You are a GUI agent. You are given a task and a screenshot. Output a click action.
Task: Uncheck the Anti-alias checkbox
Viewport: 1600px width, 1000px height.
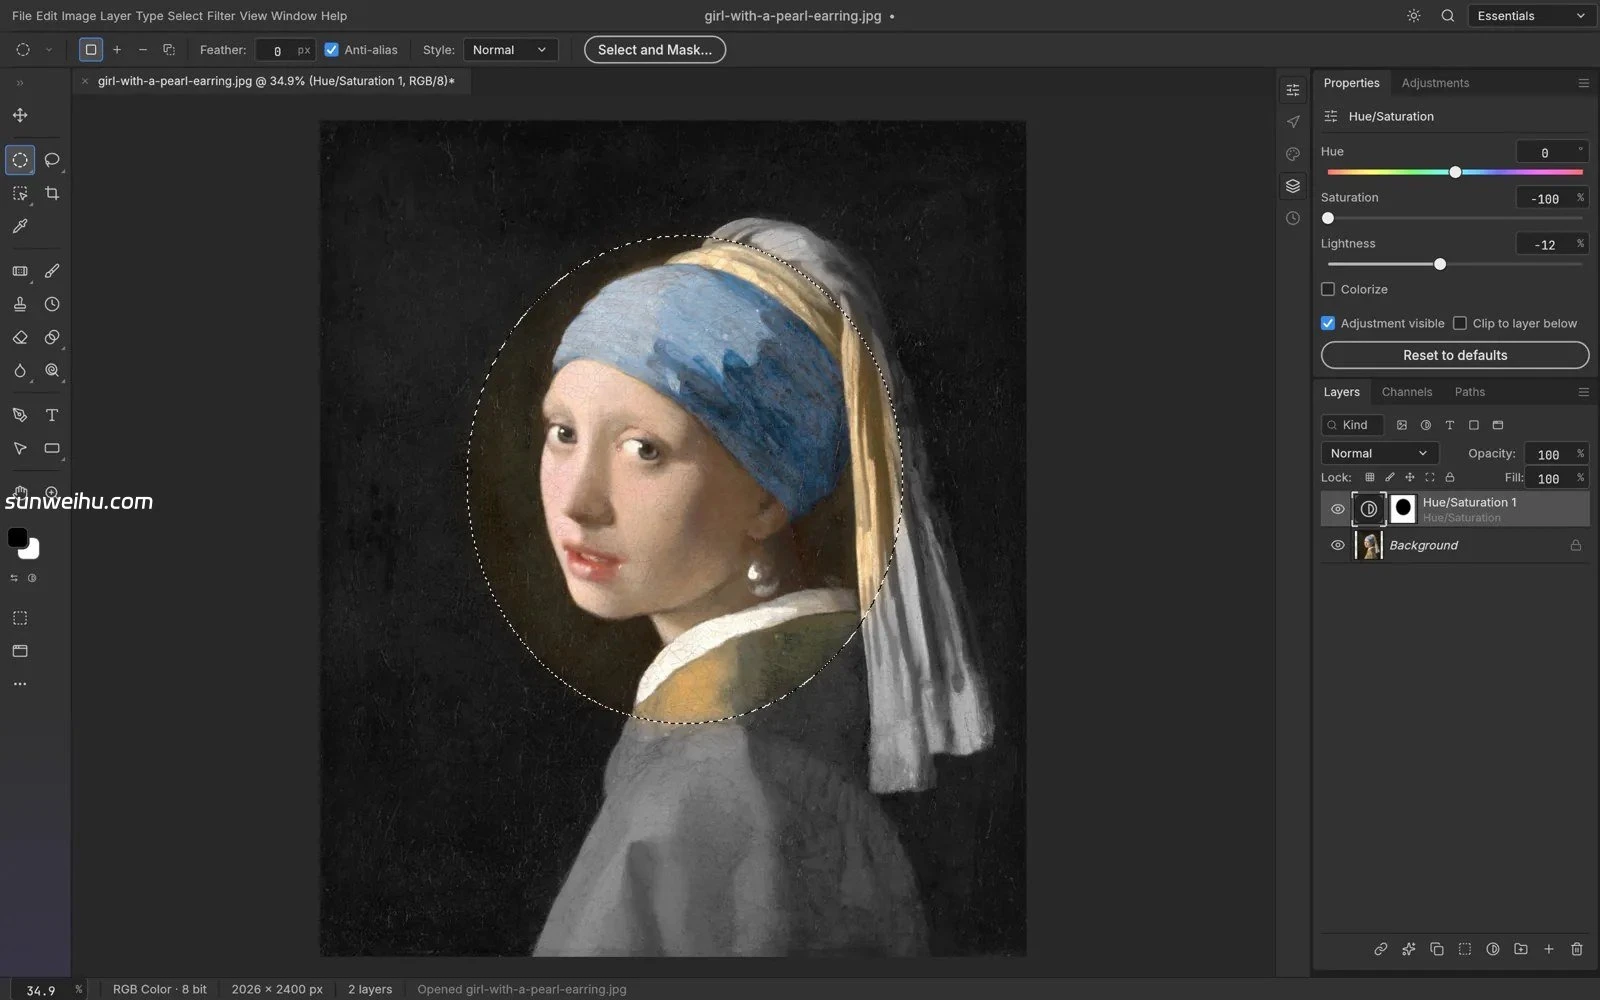pos(332,49)
